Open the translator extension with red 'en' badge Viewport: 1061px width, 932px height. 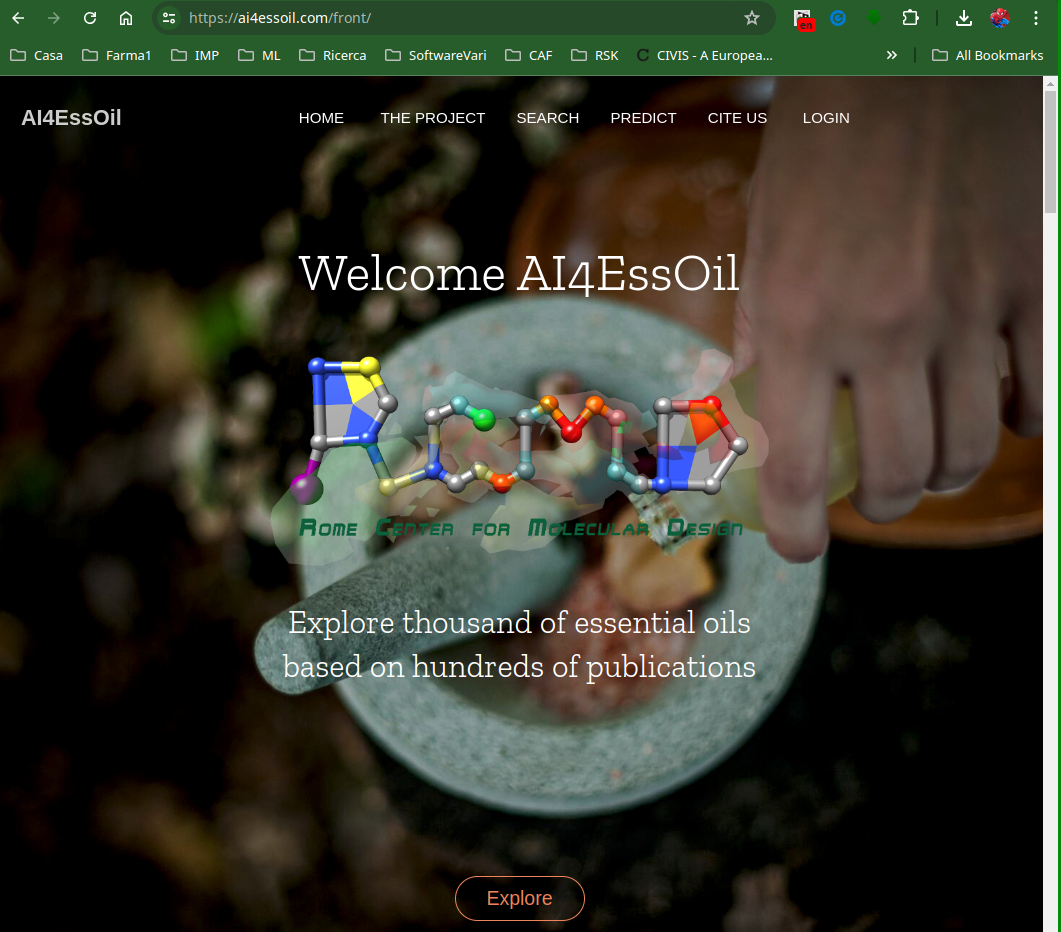click(803, 19)
